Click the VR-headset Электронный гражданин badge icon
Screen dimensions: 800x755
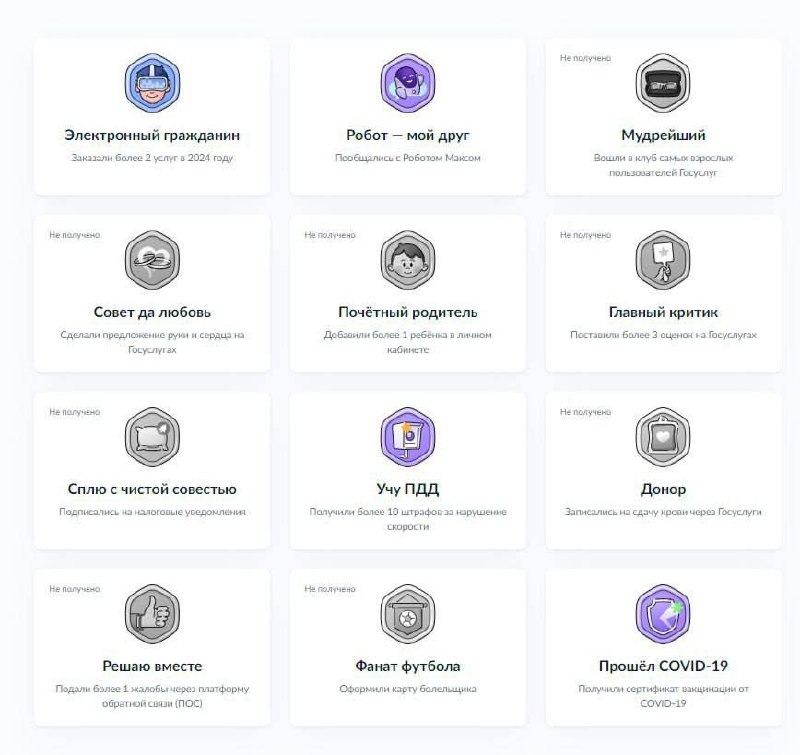pyautogui.click(x=152, y=83)
